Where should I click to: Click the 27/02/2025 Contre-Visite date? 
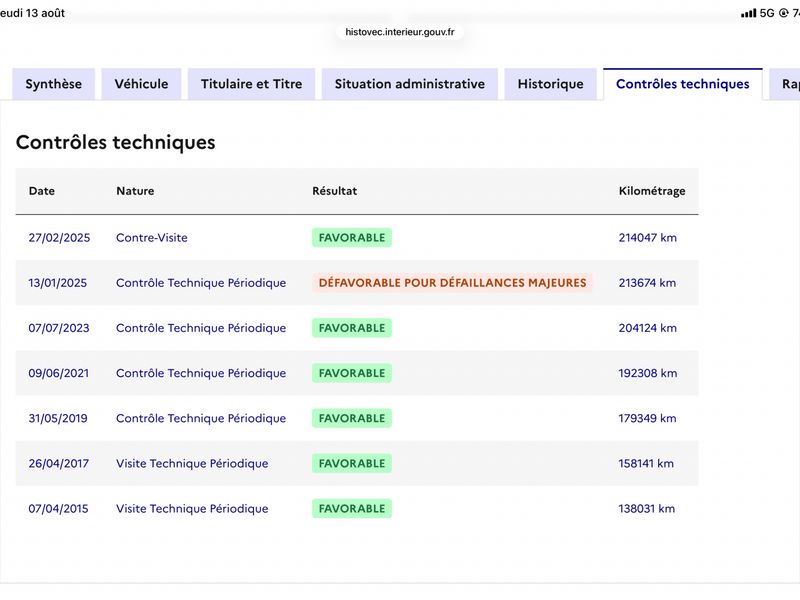[x=59, y=238]
